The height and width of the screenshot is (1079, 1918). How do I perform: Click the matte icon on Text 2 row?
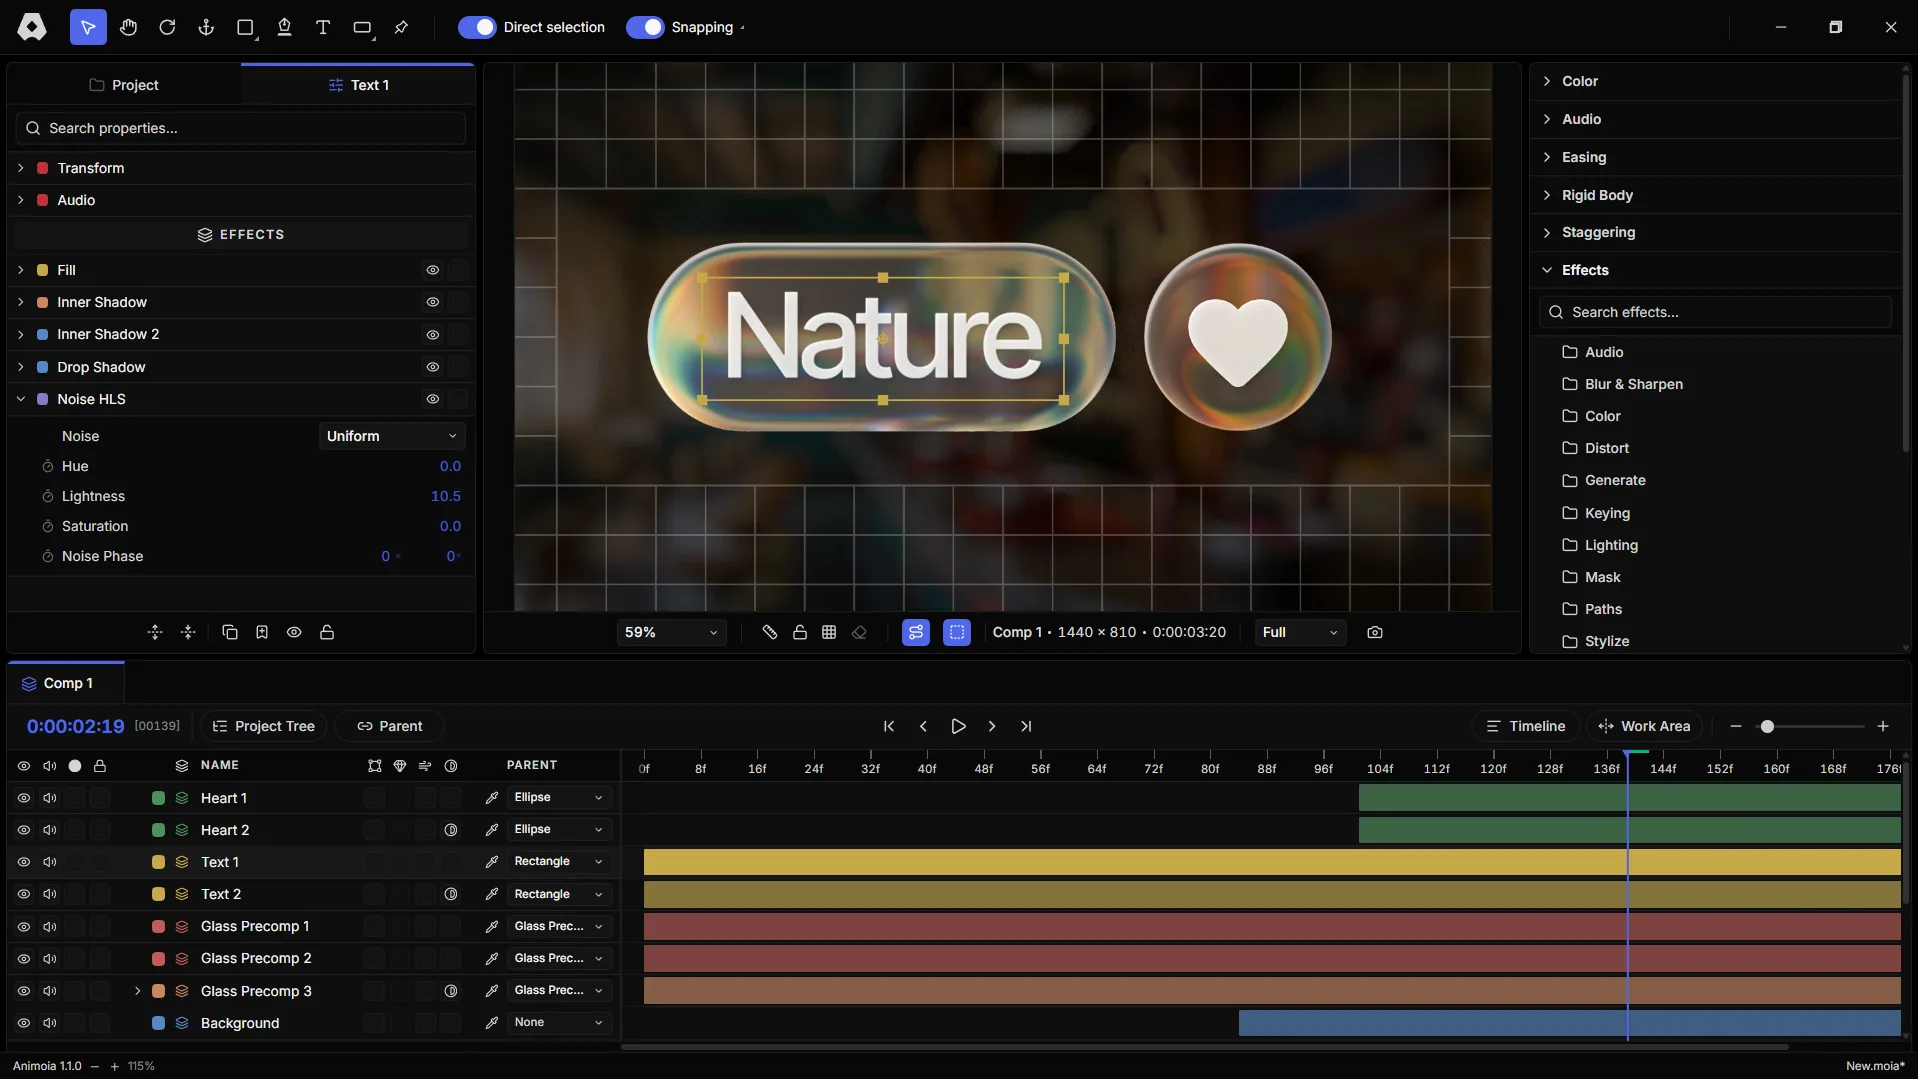tap(451, 894)
